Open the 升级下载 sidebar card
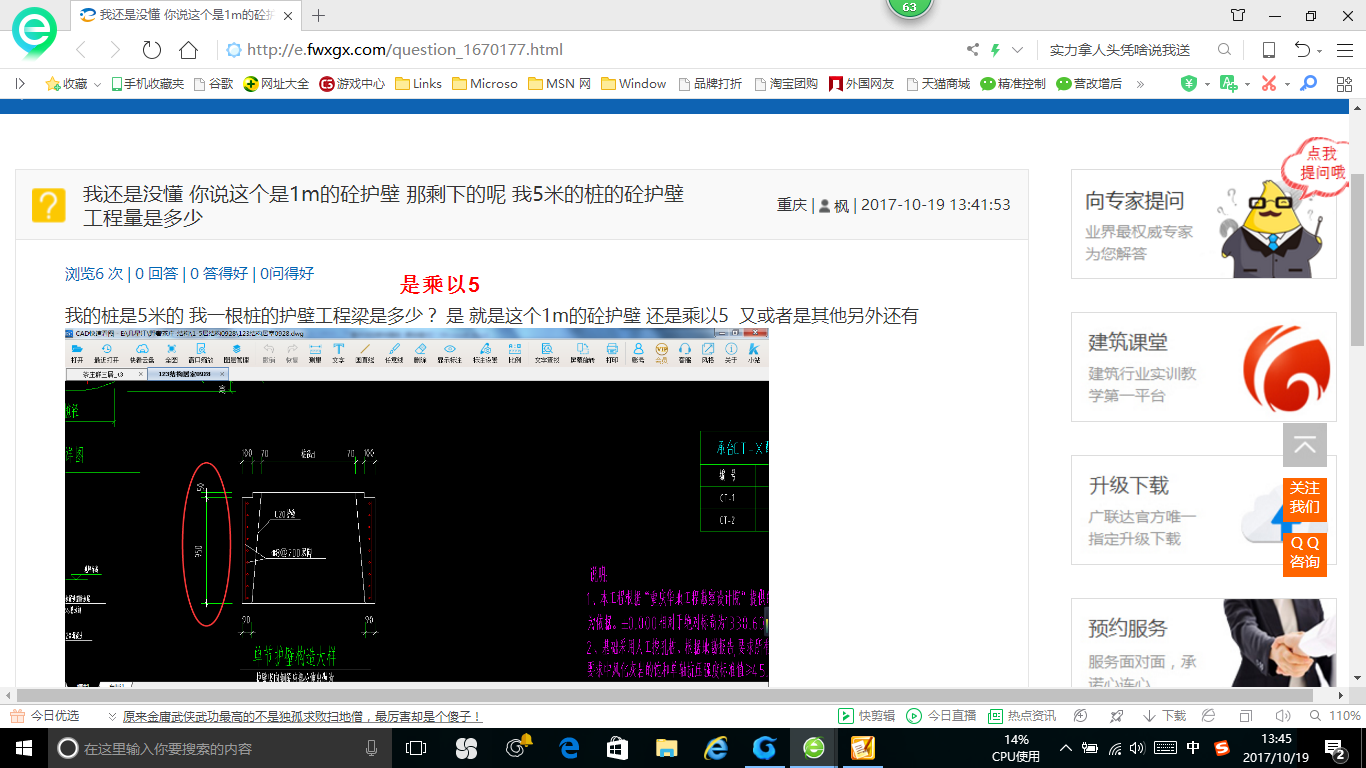The width and height of the screenshot is (1366, 768). [x=1203, y=510]
